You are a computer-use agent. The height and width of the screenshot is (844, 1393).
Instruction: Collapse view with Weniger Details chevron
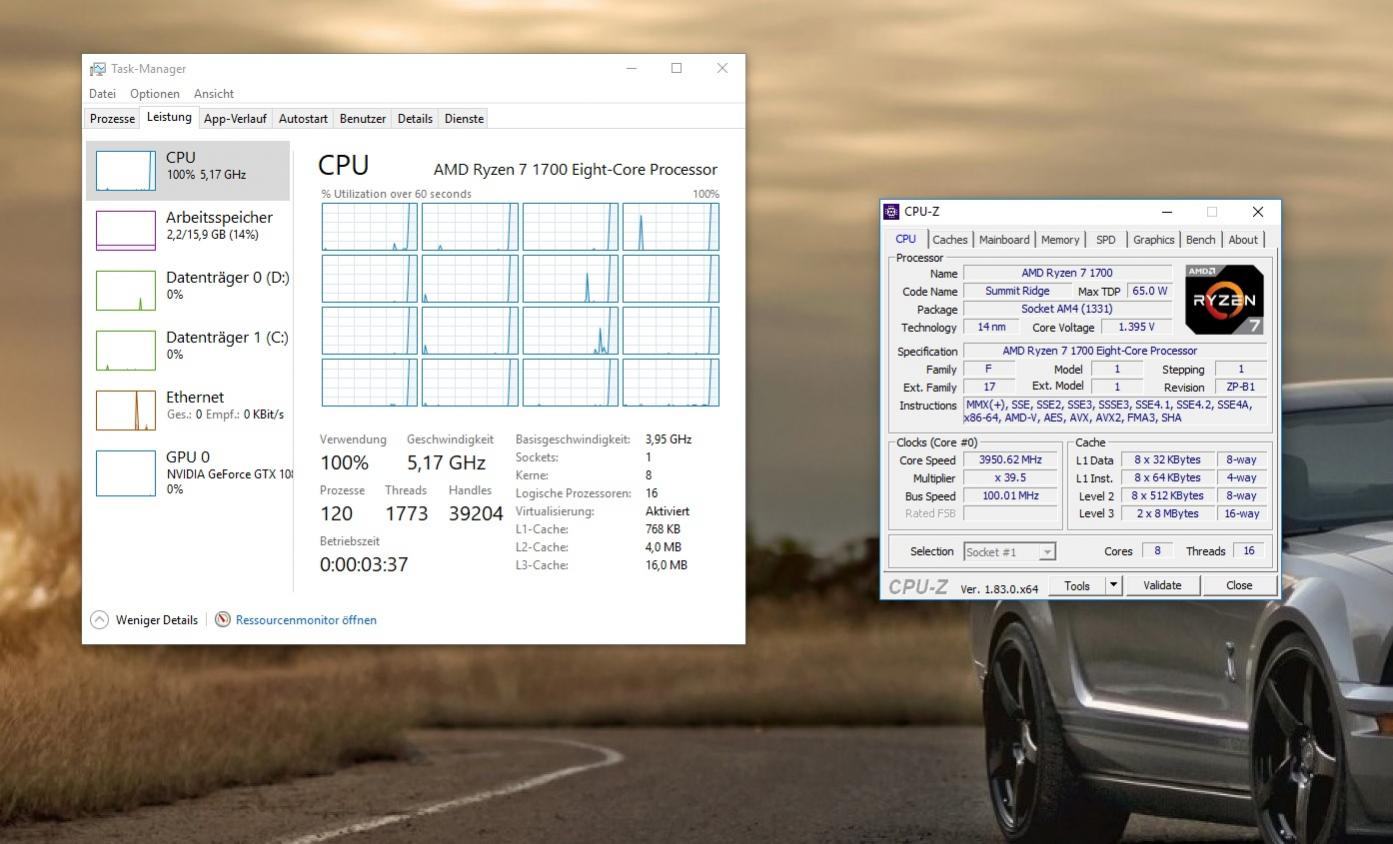click(x=99, y=620)
